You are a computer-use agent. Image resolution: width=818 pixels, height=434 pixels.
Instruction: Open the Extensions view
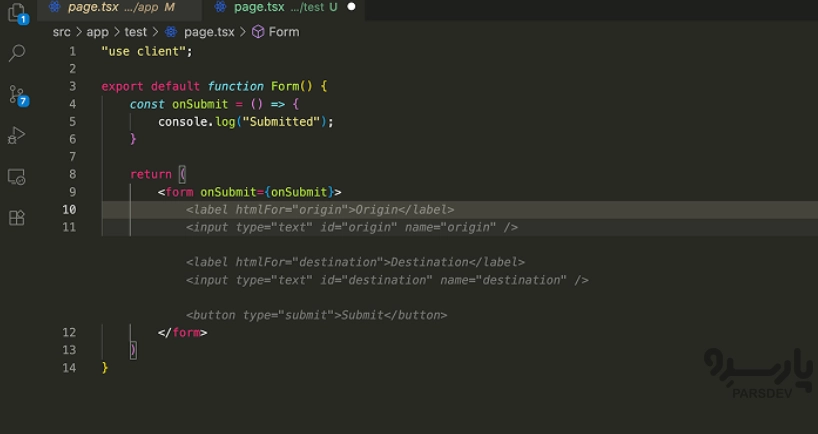[16, 217]
